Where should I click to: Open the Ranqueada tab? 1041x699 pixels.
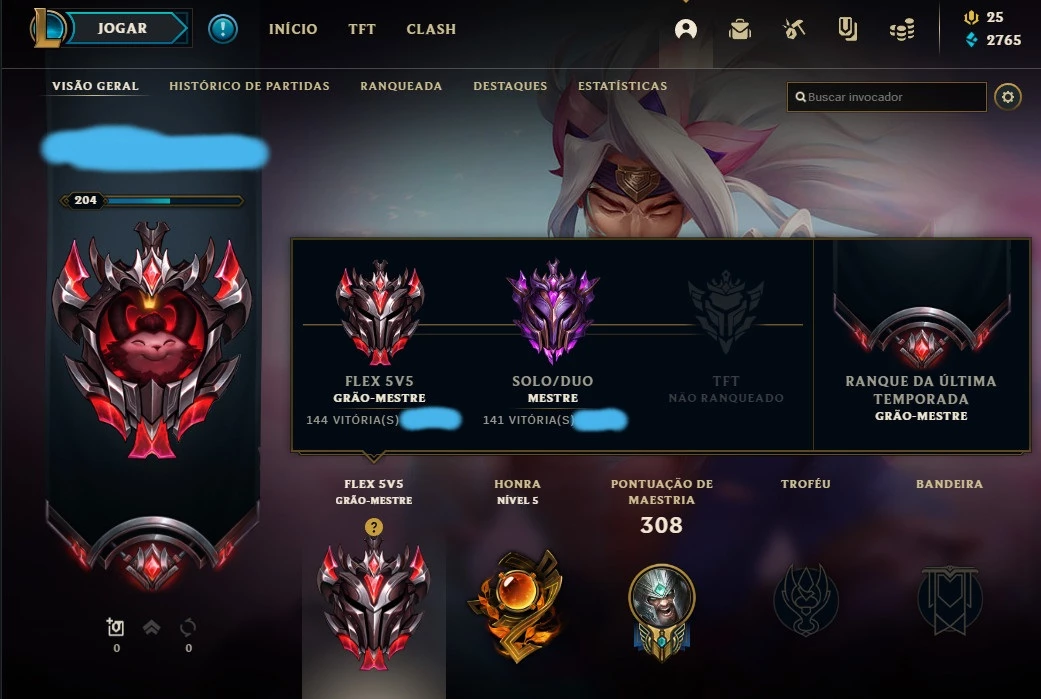(x=401, y=86)
